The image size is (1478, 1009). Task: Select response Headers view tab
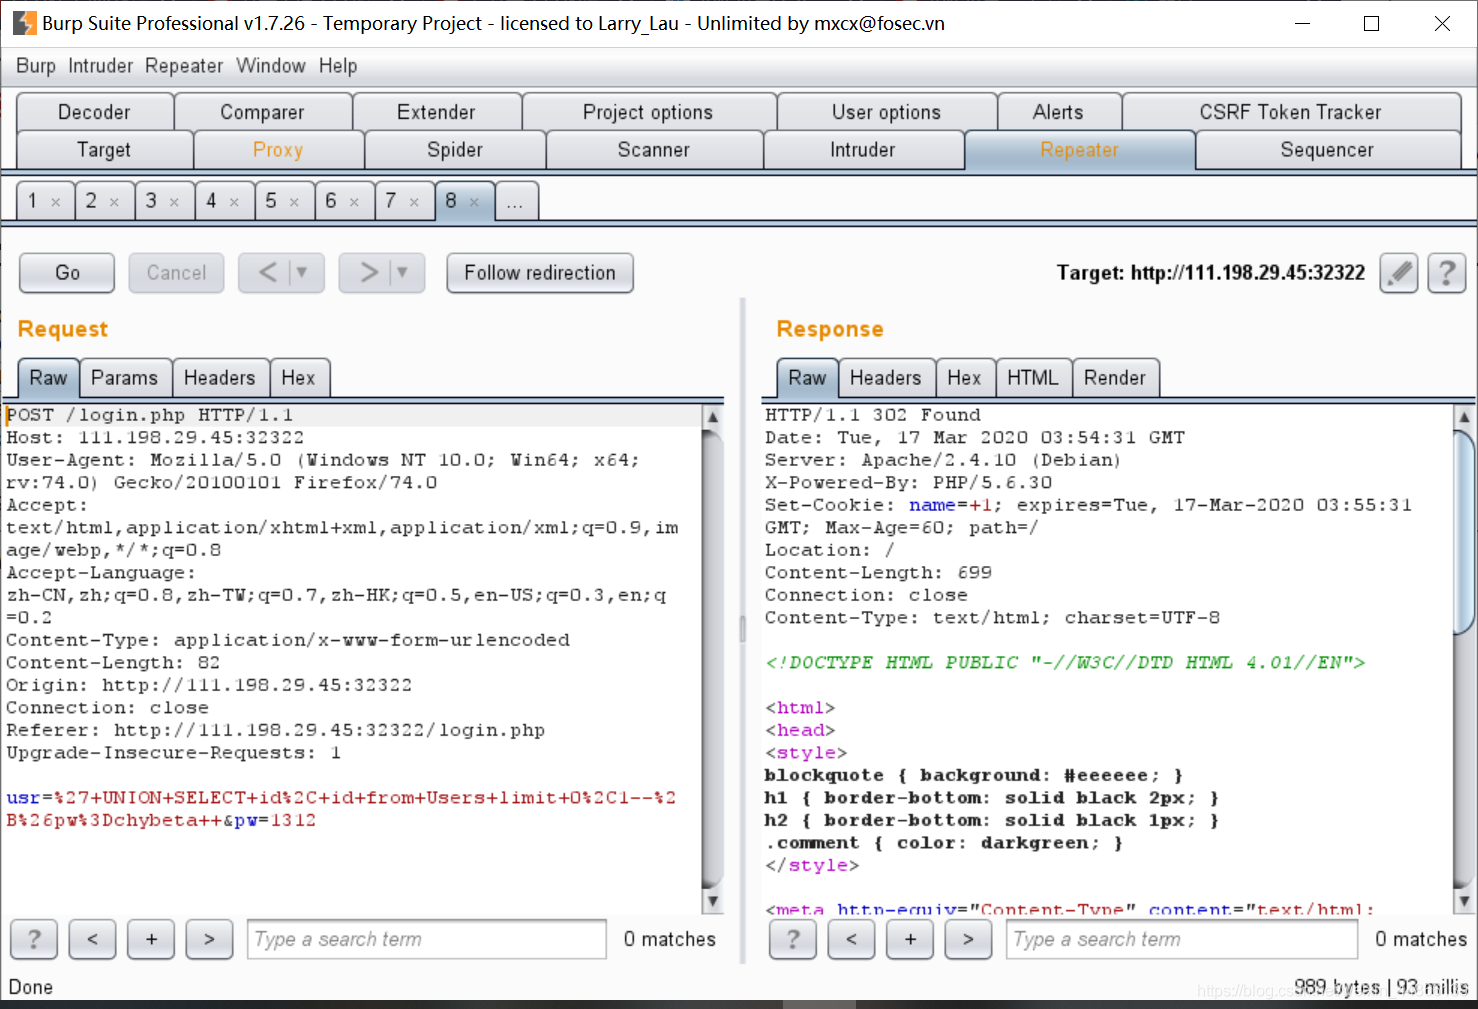886,378
